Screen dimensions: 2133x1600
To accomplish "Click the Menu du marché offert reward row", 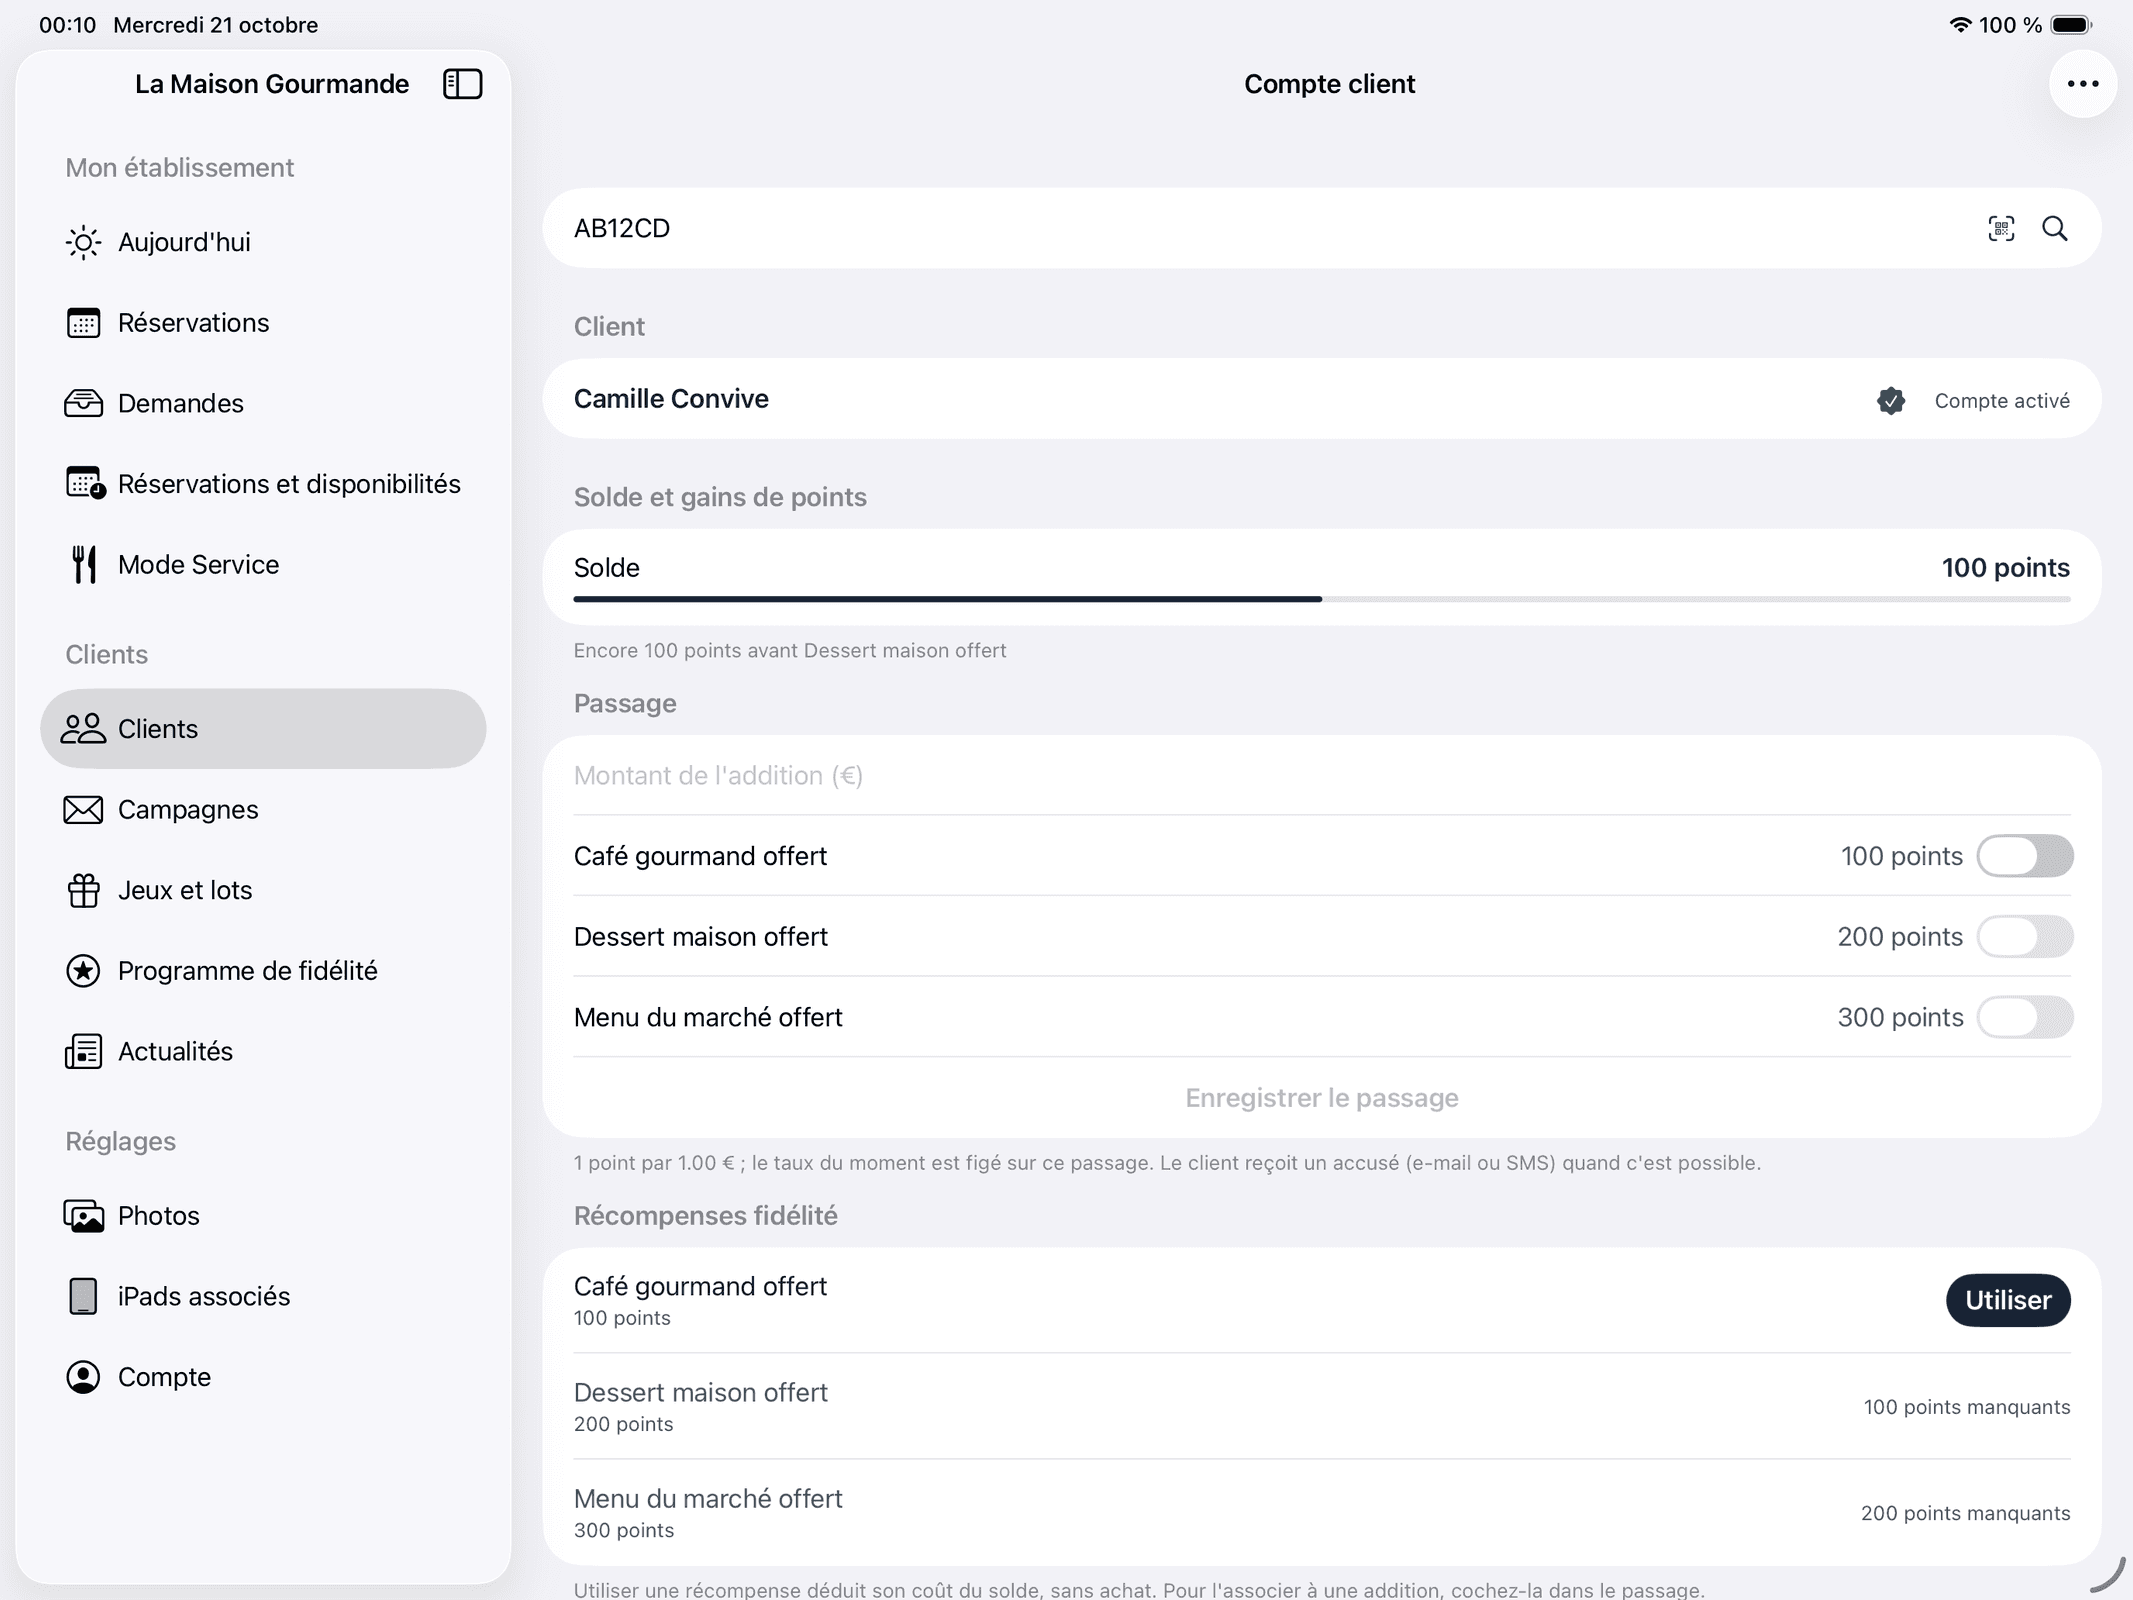I will tap(1322, 1513).
